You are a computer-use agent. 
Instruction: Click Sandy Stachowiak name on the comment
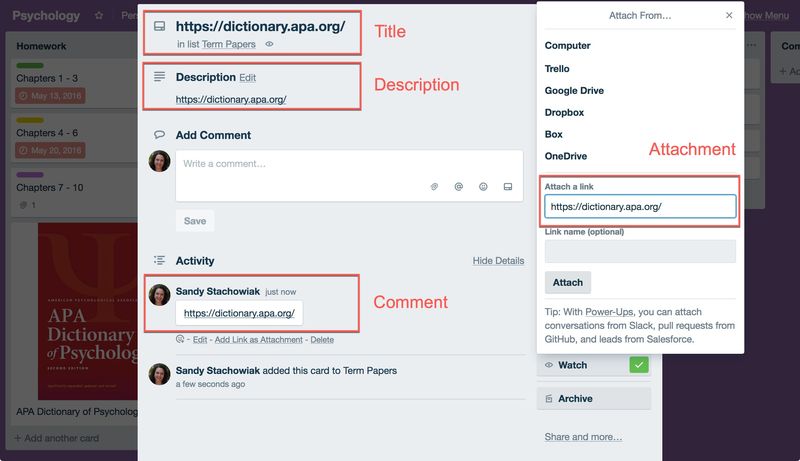218,291
